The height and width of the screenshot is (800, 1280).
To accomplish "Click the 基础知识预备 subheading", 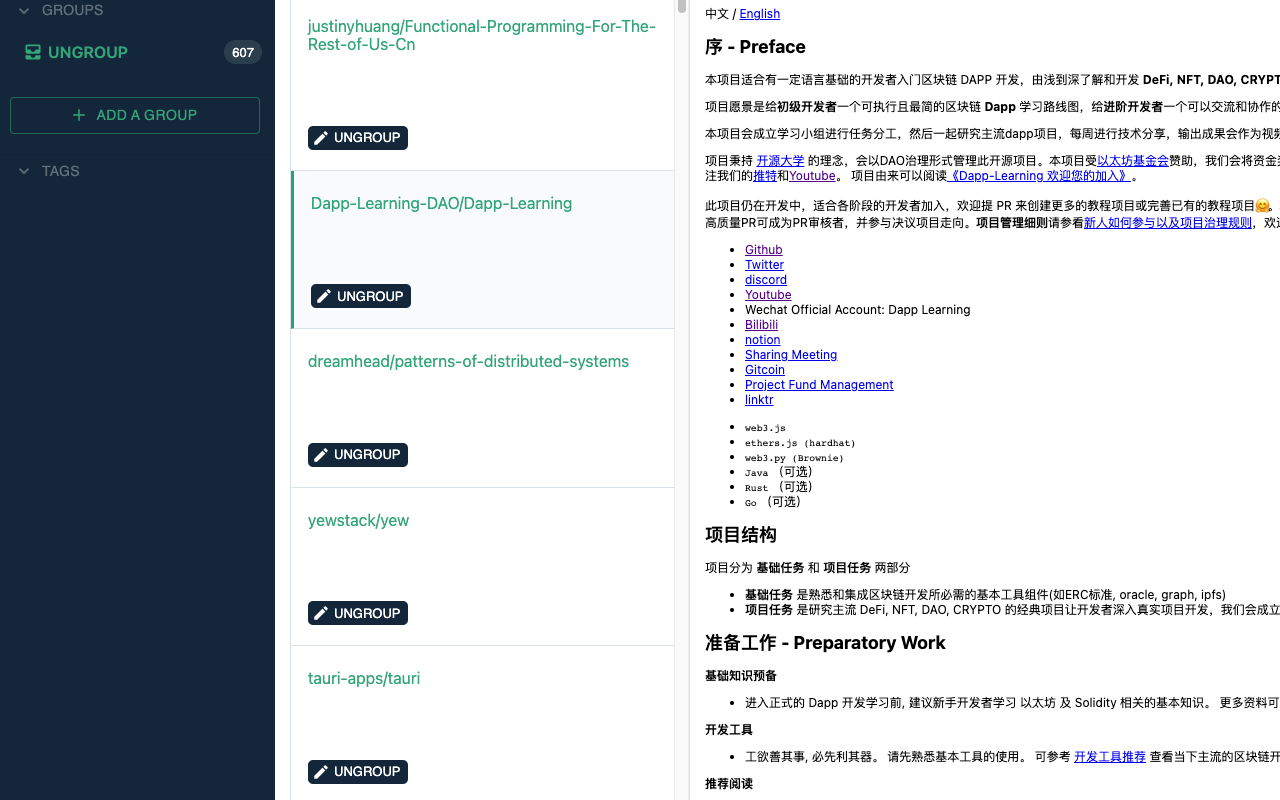I will (x=741, y=676).
